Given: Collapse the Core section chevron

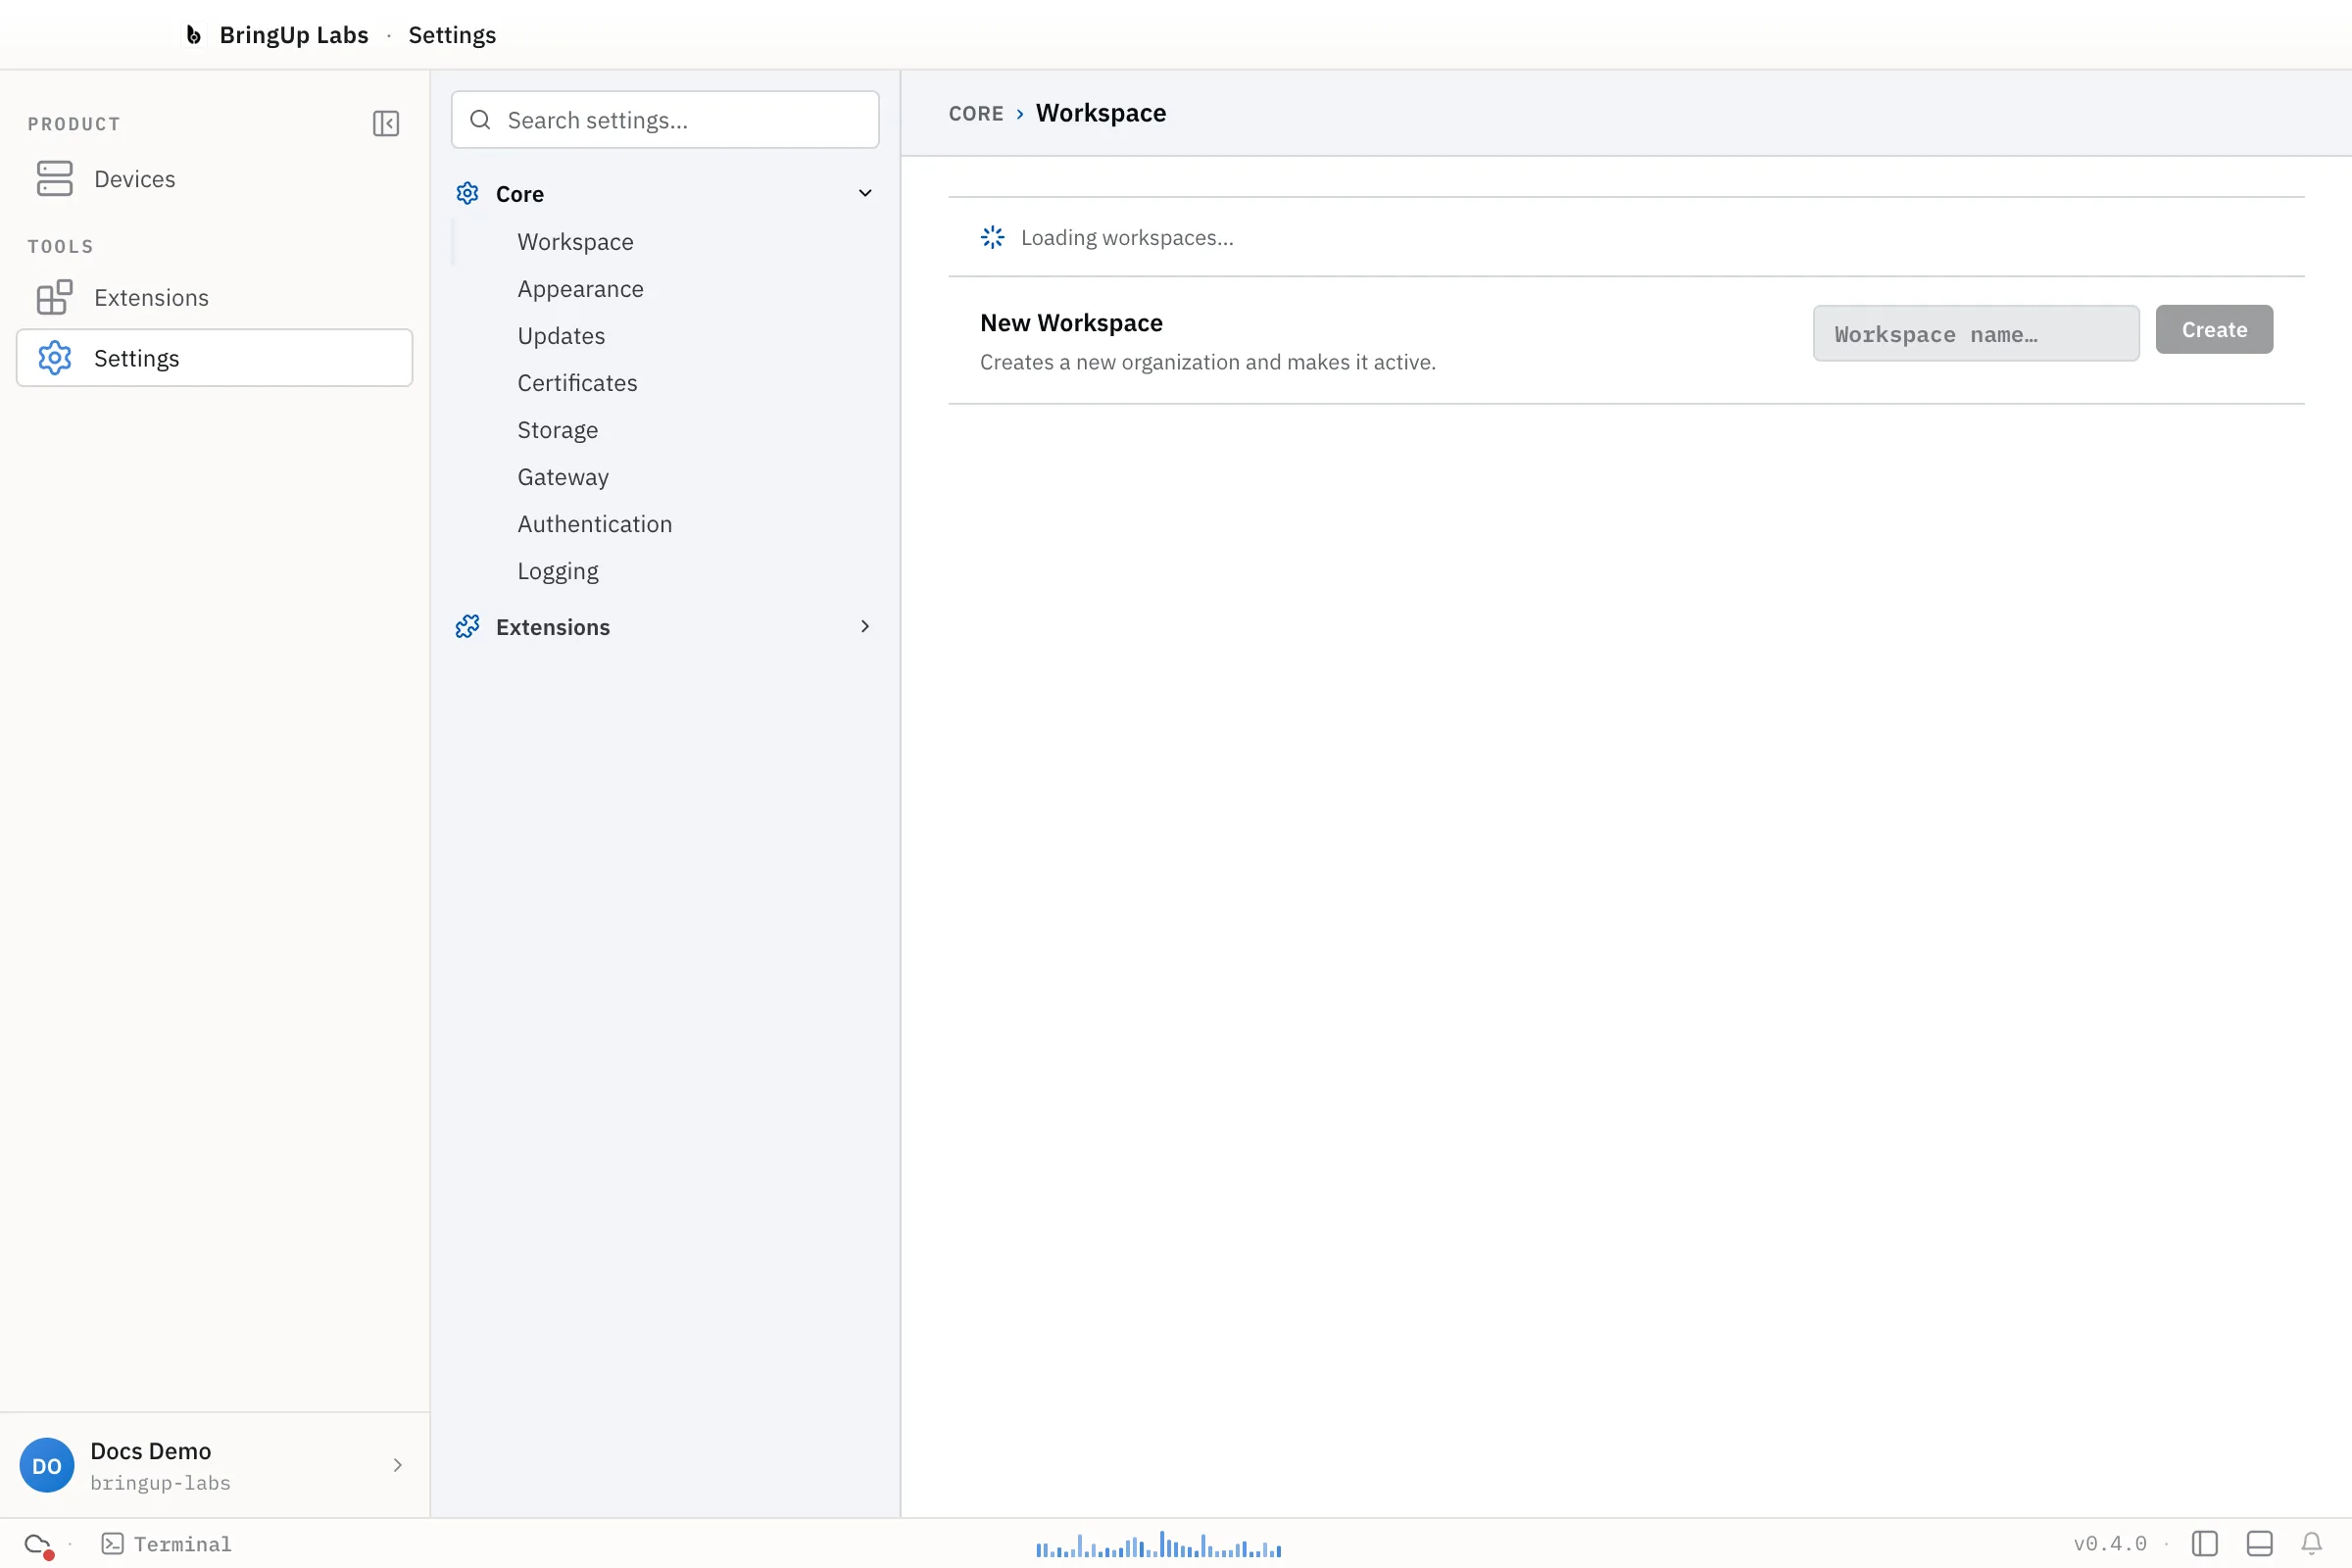Looking at the screenshot, I should point(865,193).
